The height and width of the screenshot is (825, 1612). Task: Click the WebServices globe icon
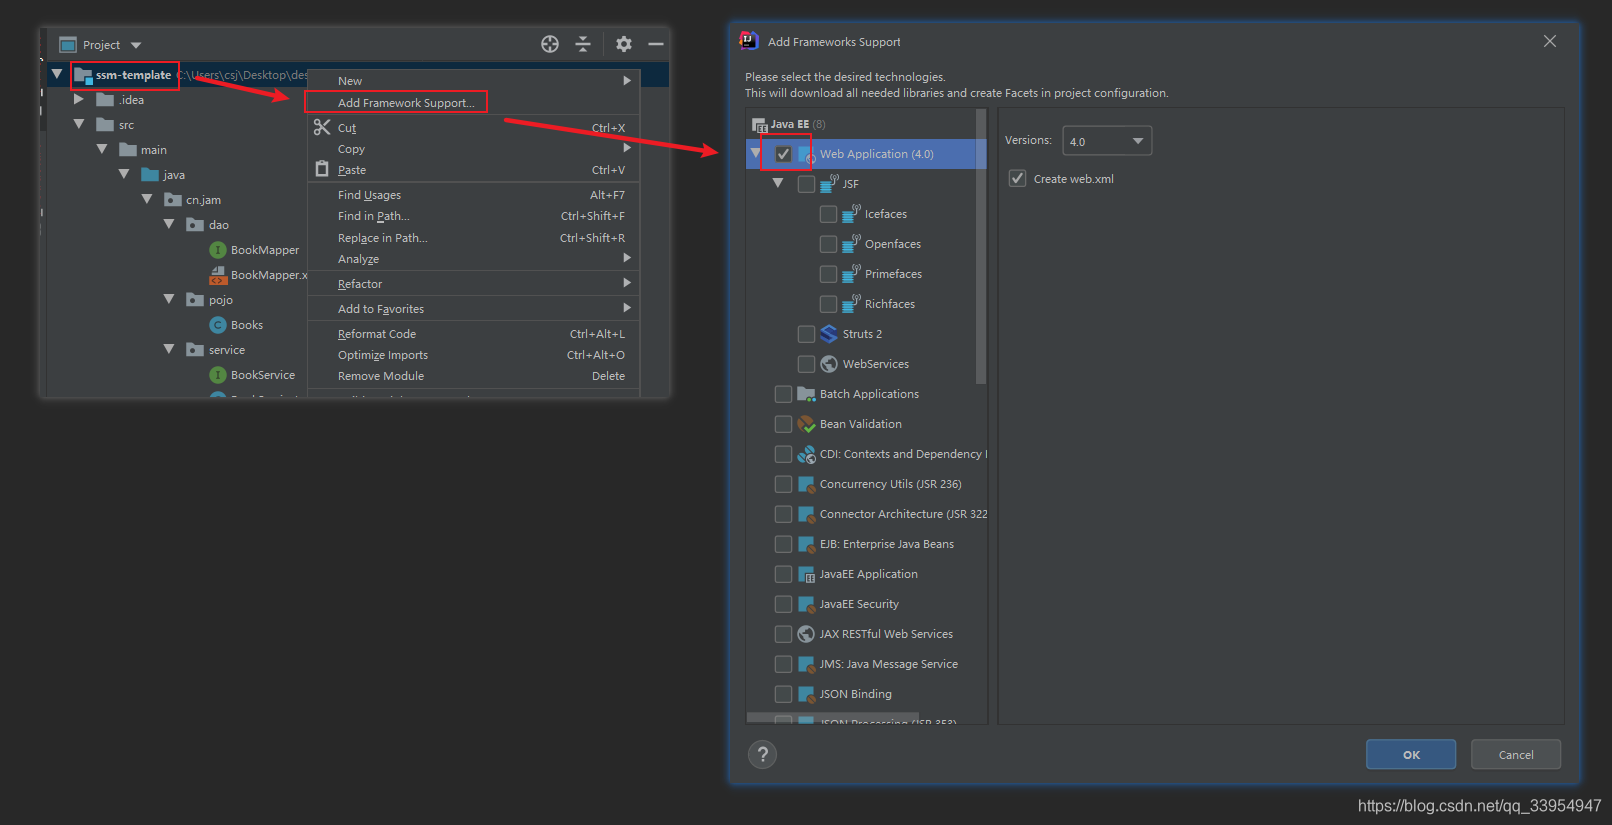click(829, 364)
